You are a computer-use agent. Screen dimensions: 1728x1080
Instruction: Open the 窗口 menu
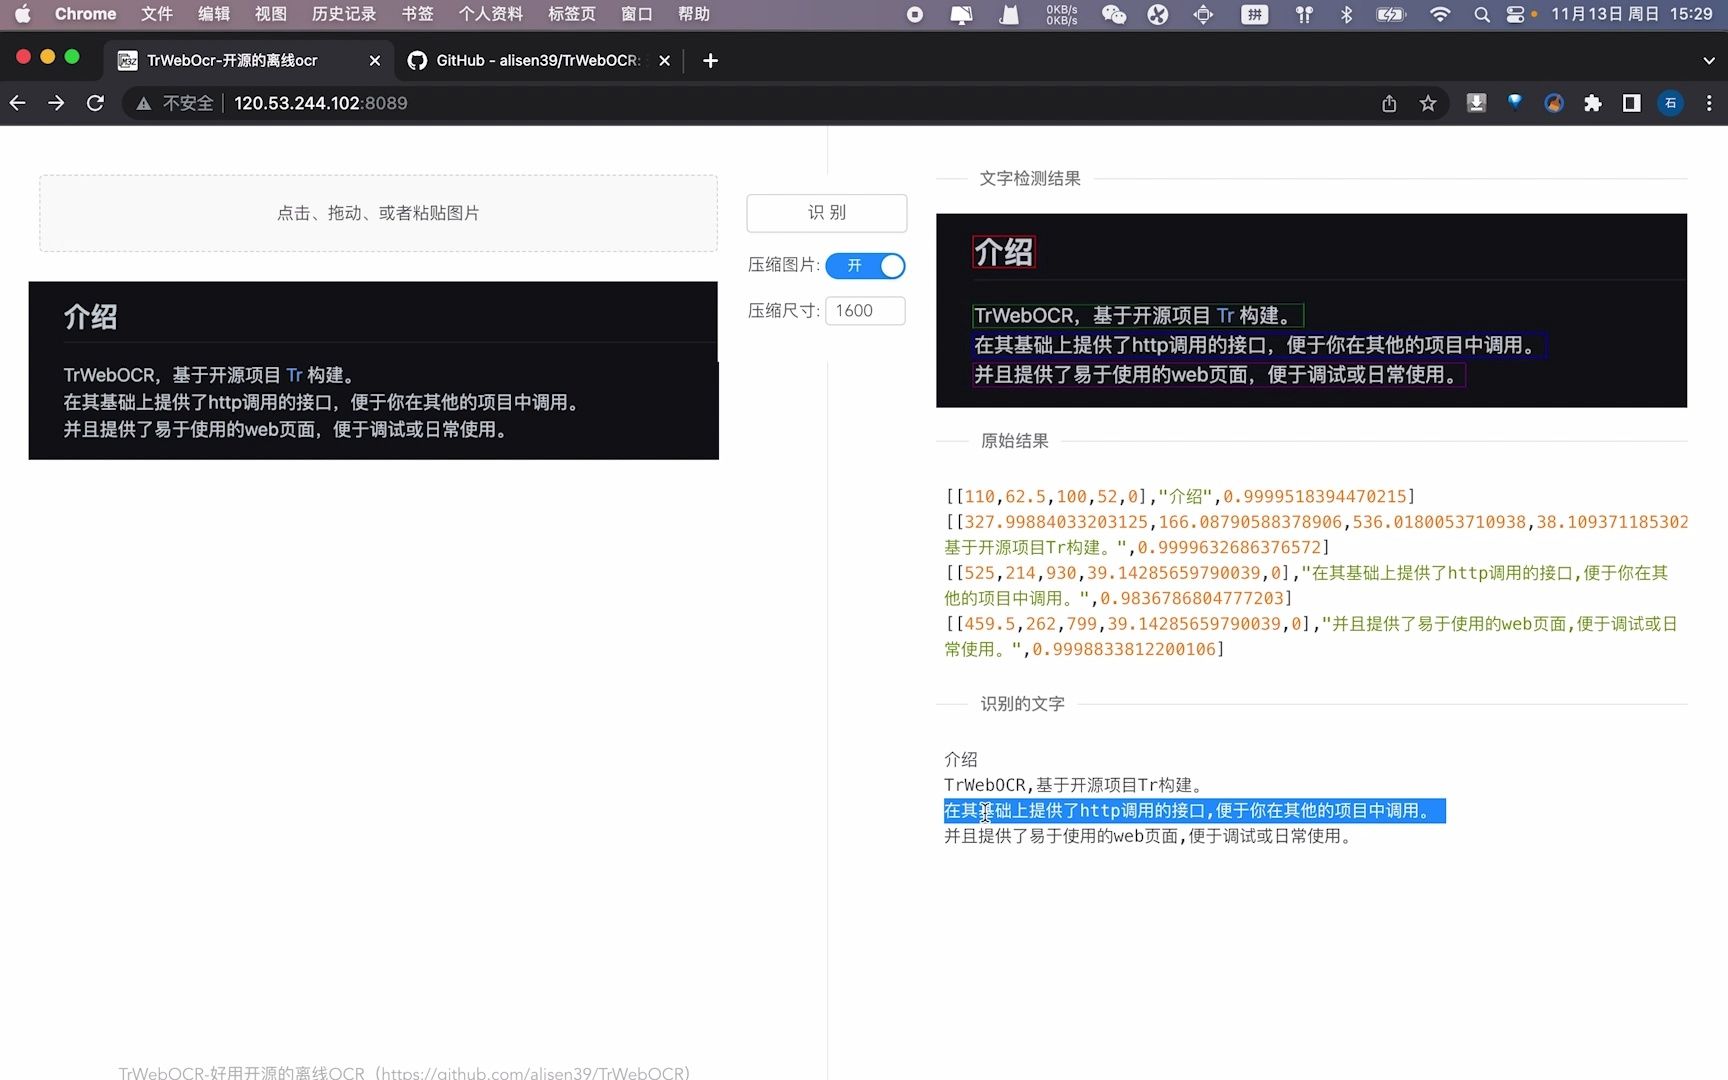636,14
